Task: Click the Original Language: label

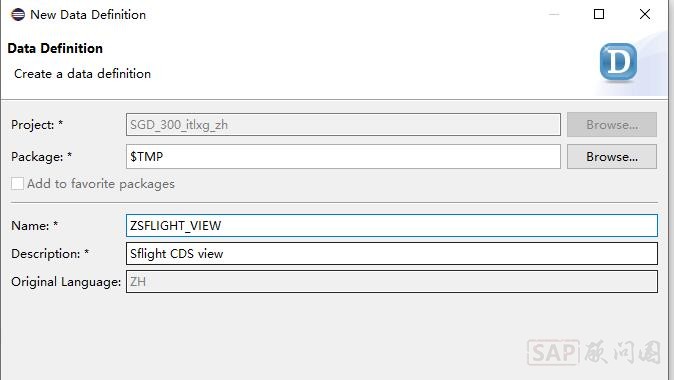Action: point(66,282)
